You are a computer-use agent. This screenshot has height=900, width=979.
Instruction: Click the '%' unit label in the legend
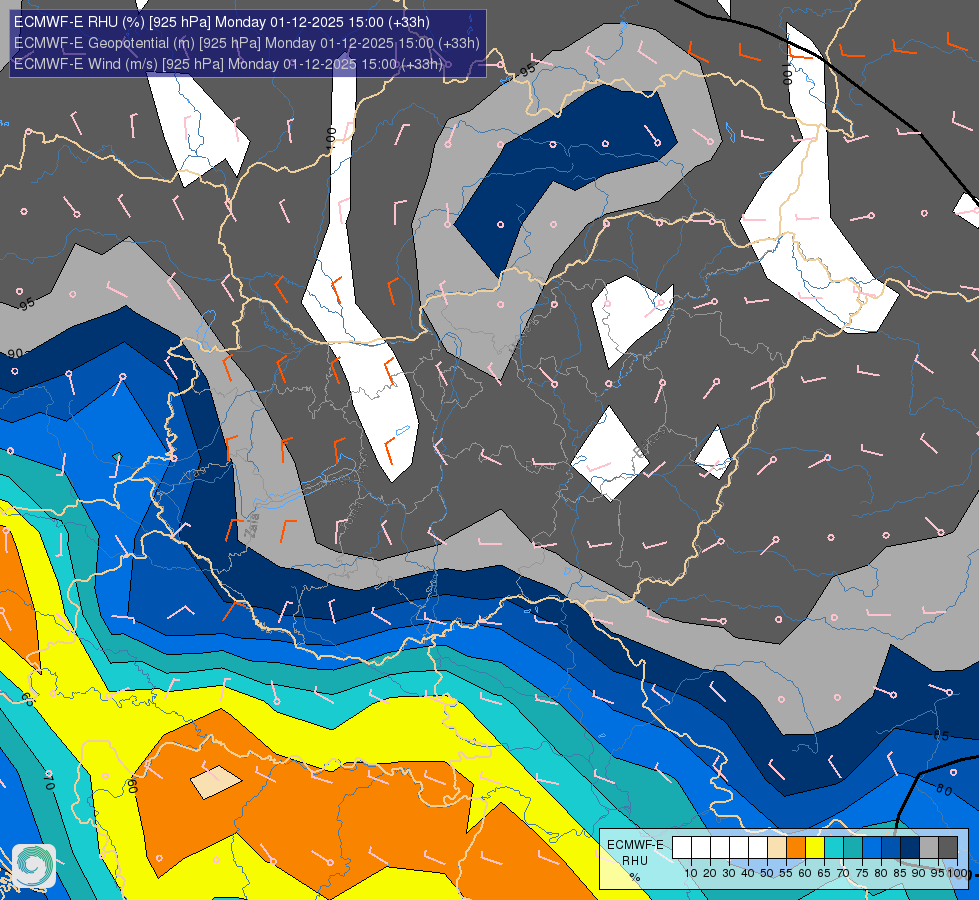(x=635, y=877)
